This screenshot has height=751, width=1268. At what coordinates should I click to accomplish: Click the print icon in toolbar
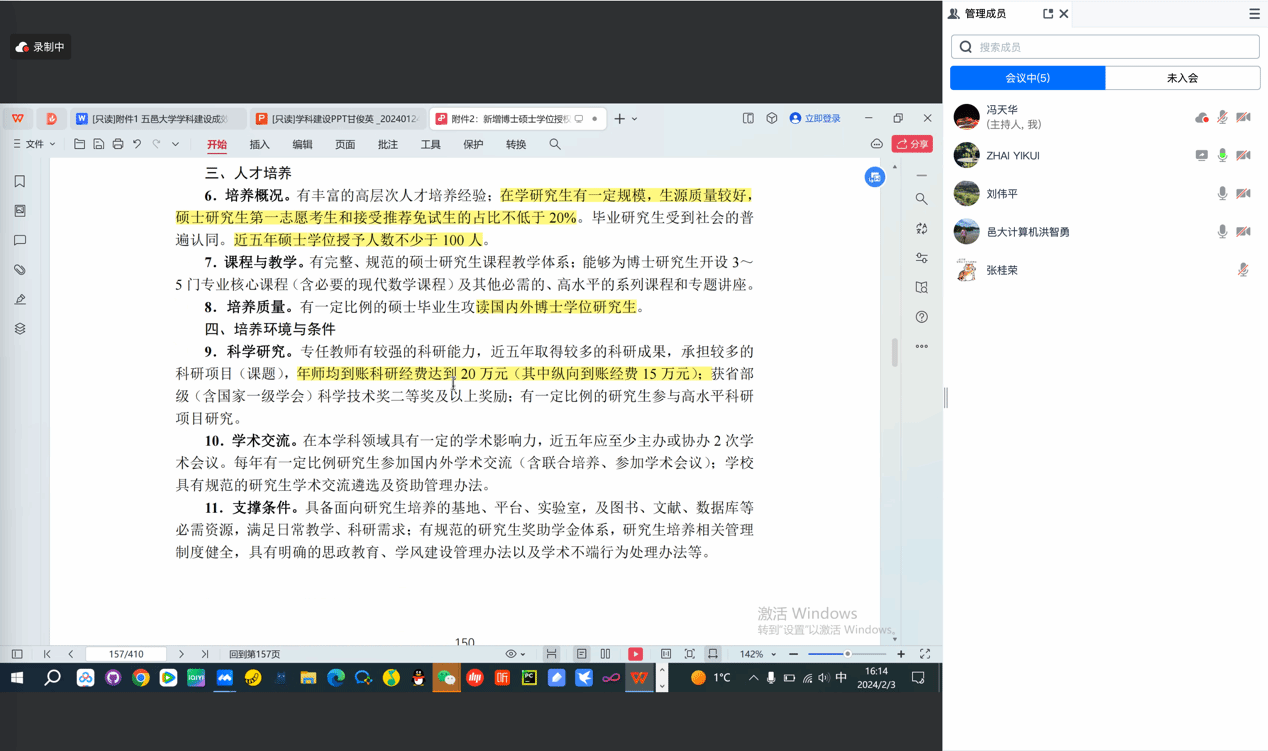click(x=118, y=144)
